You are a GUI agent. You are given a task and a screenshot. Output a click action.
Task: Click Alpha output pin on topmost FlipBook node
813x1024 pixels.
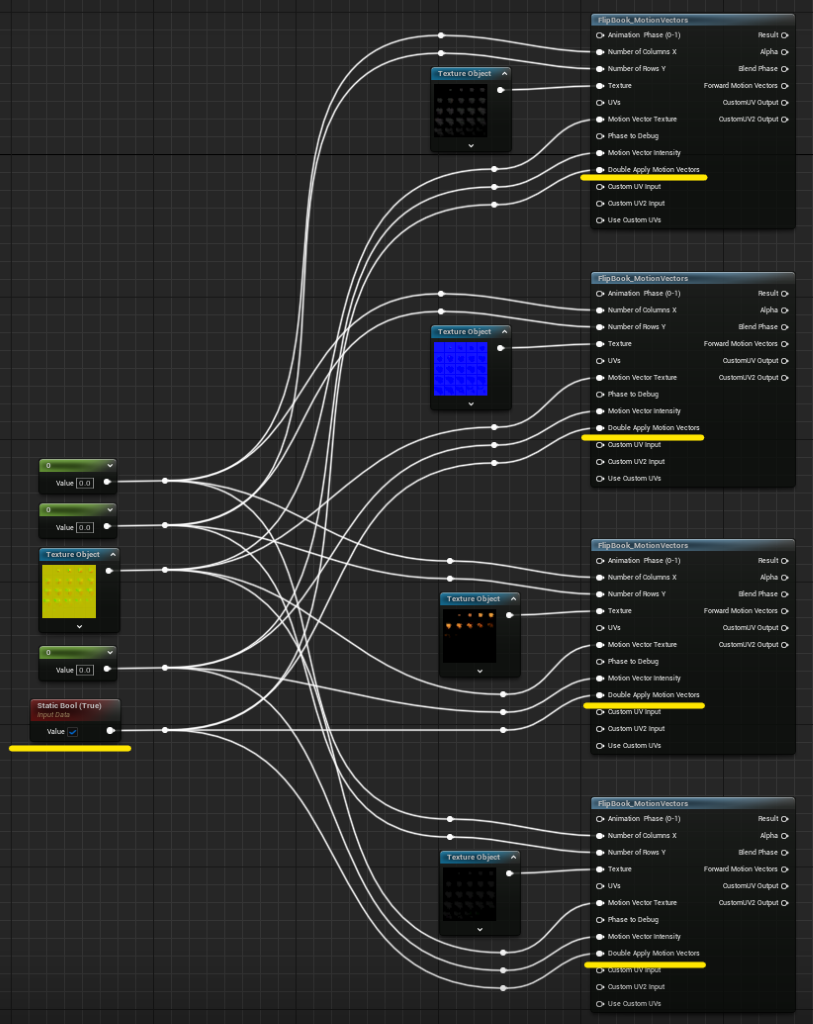pyautogui.click(x=785, y=52)
